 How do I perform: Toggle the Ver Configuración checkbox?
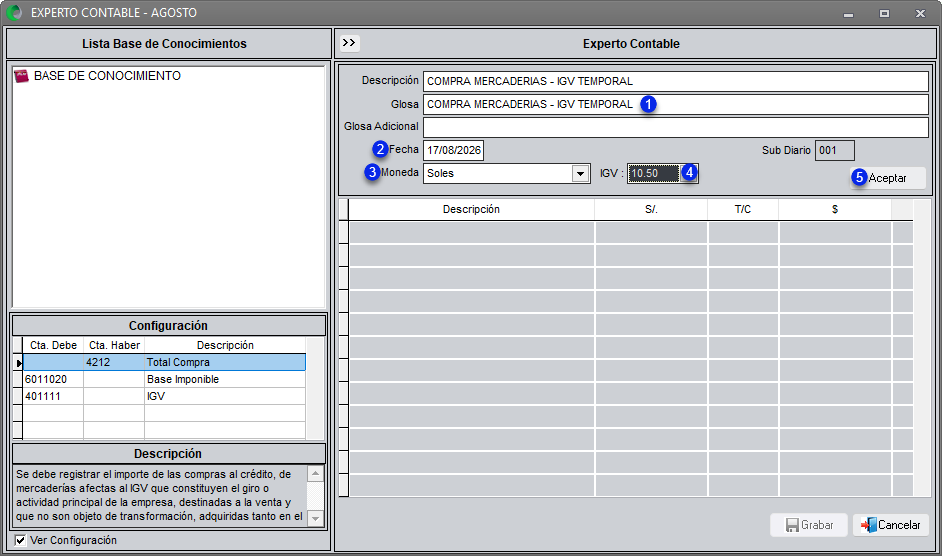coord(20,540)
